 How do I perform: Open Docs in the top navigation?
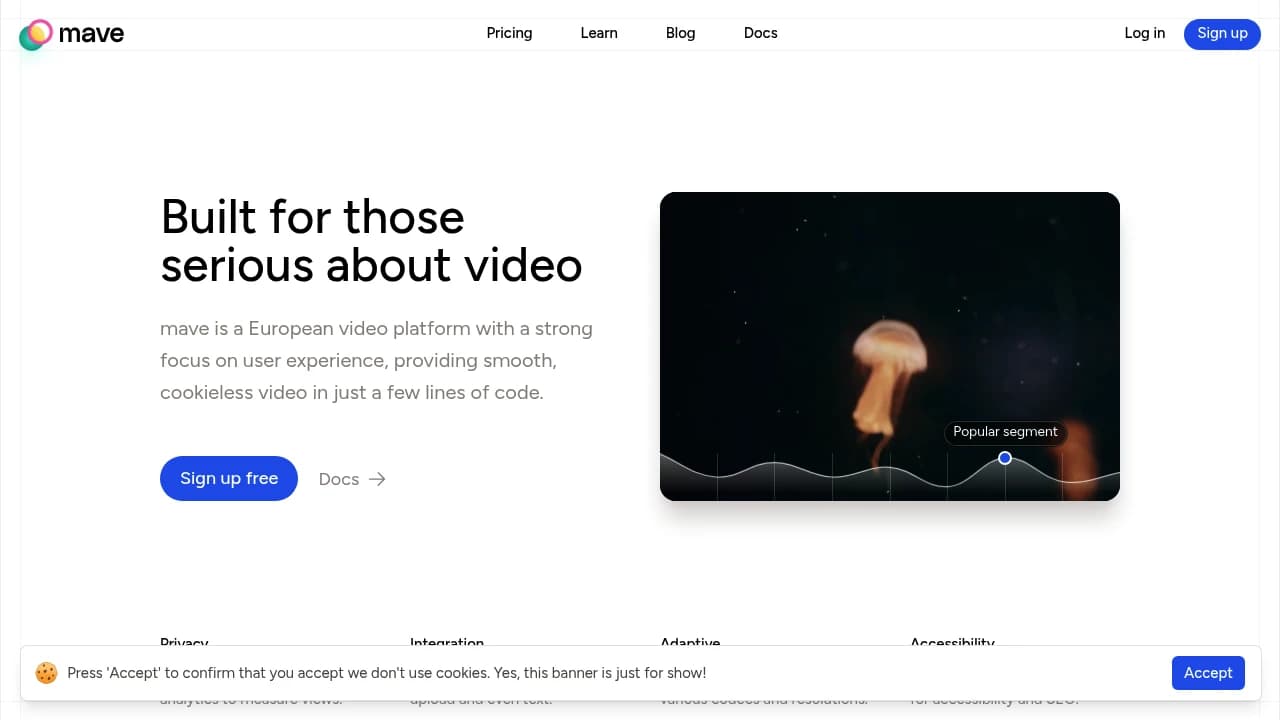click(760, 33)
